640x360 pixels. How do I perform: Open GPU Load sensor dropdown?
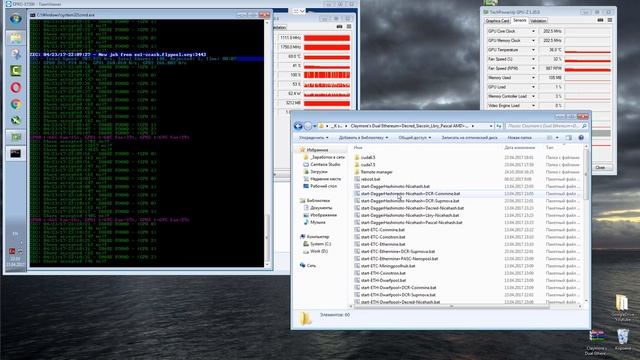point(533,87)
